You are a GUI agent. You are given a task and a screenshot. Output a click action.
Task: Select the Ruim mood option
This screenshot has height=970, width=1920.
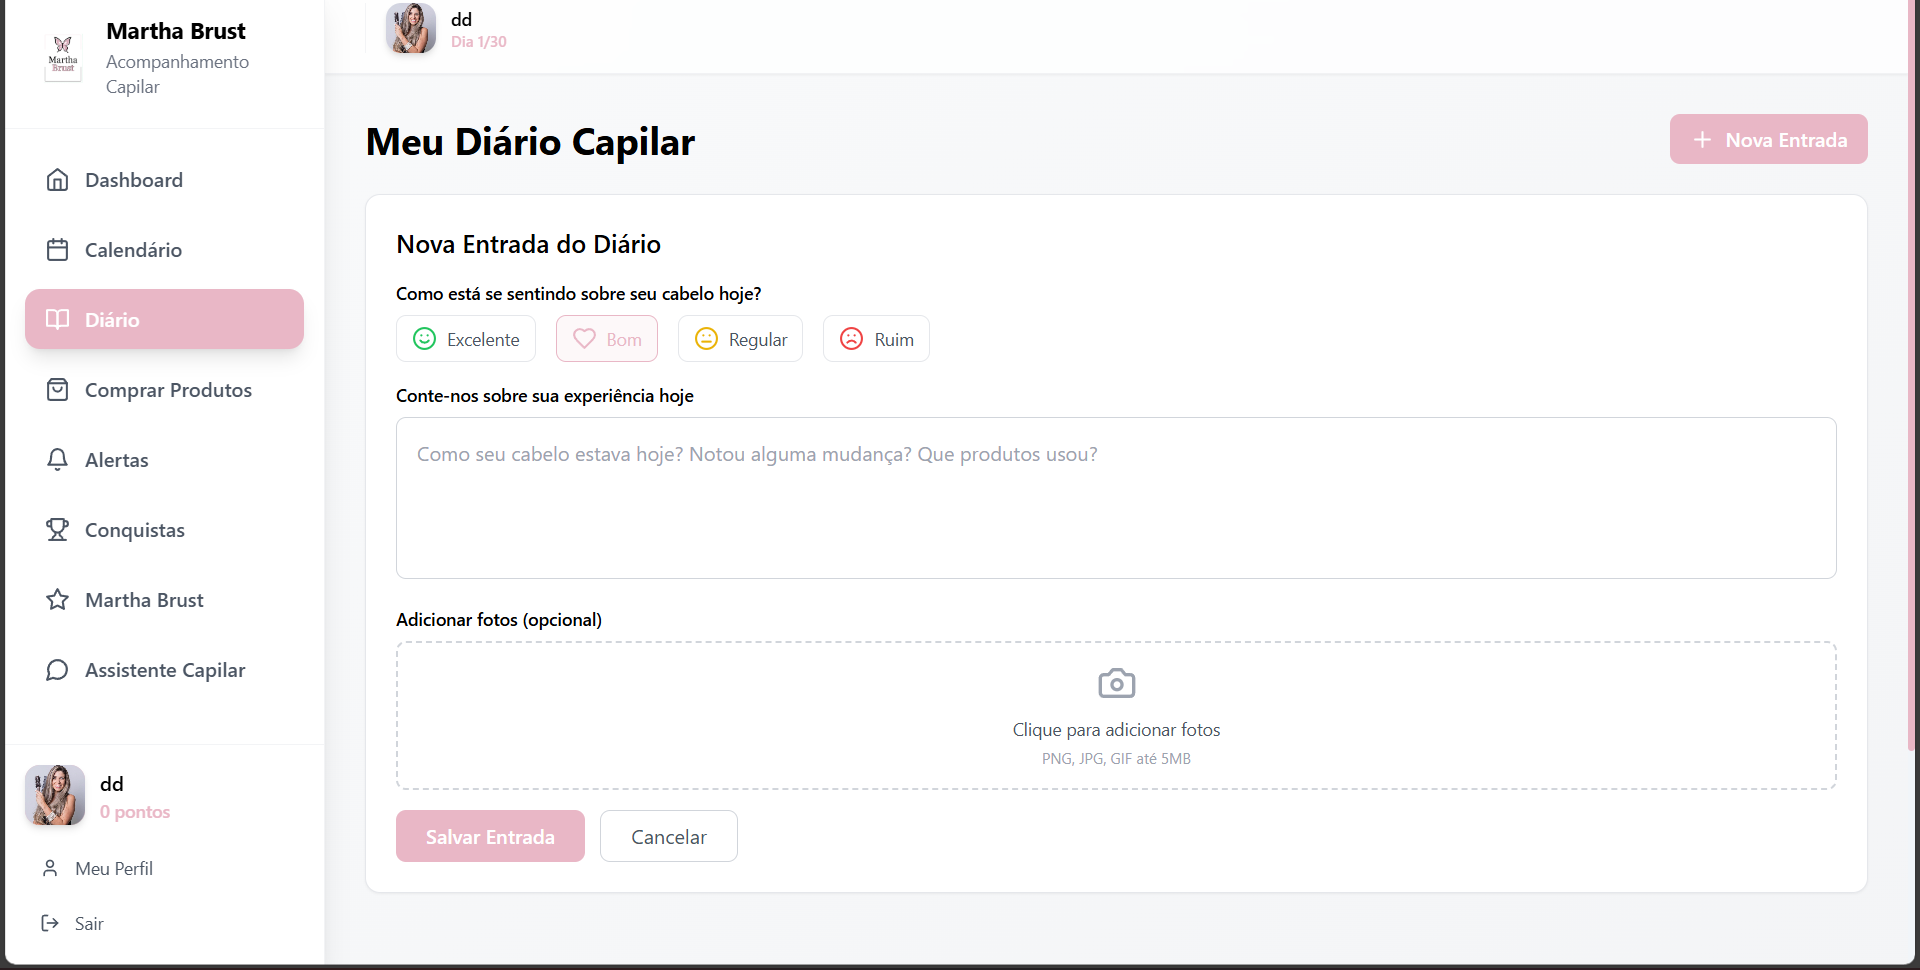[876, 339]
